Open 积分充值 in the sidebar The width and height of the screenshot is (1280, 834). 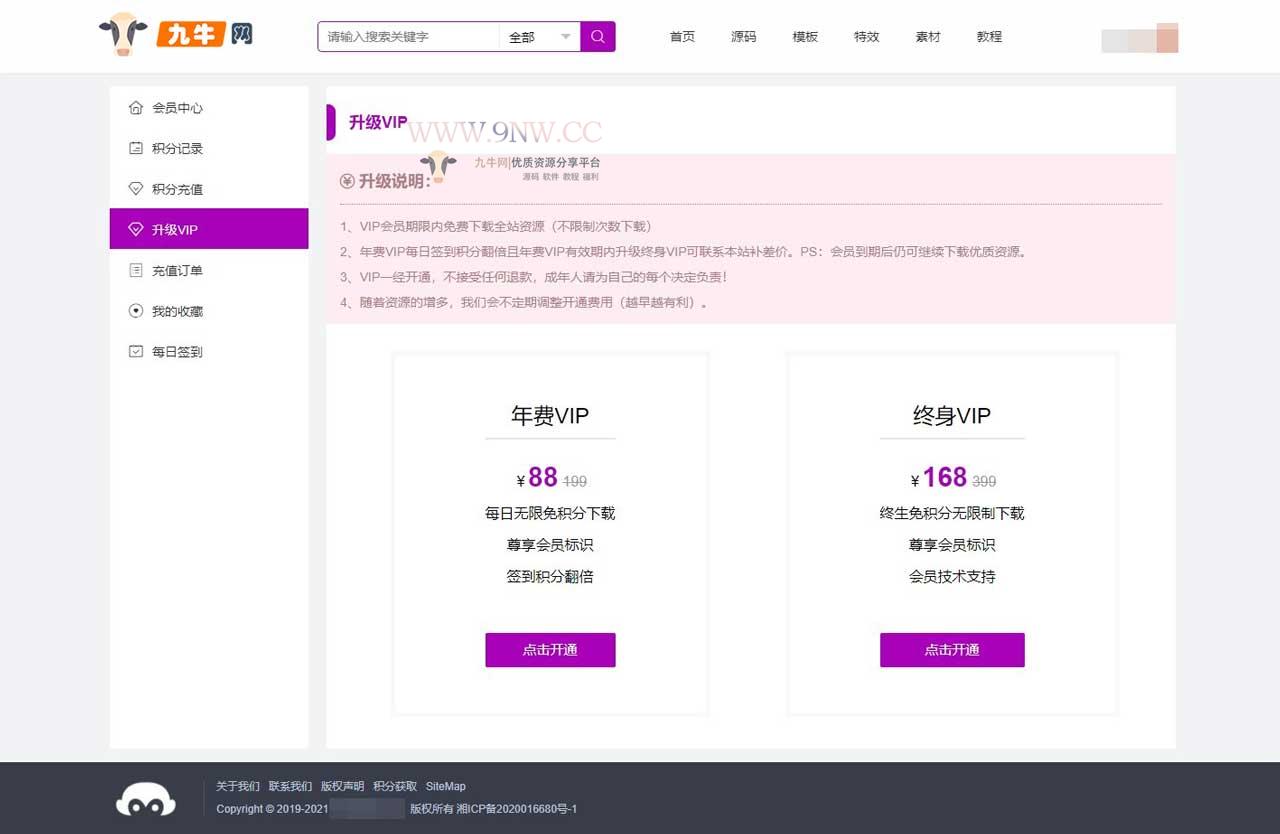click(209, 189)
